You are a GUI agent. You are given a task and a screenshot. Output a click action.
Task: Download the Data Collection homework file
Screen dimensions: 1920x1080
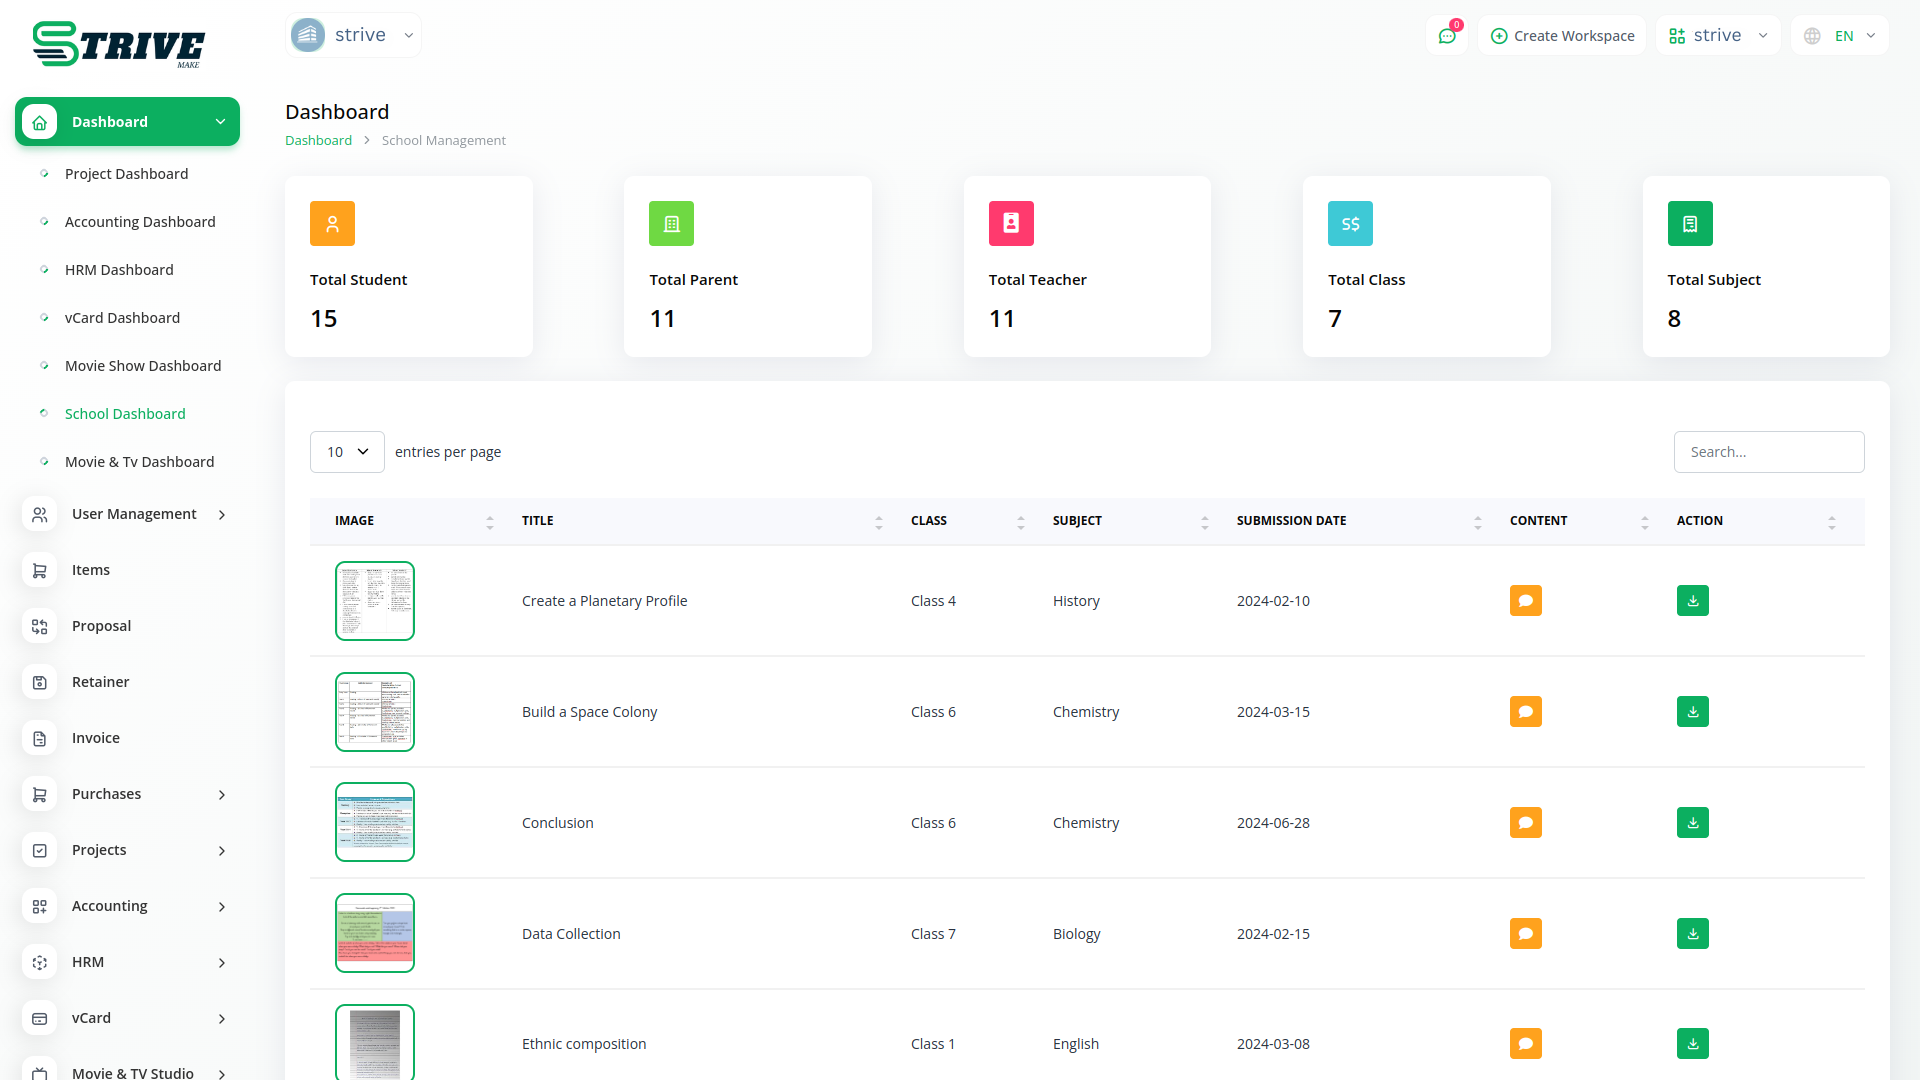point(1692,934)
